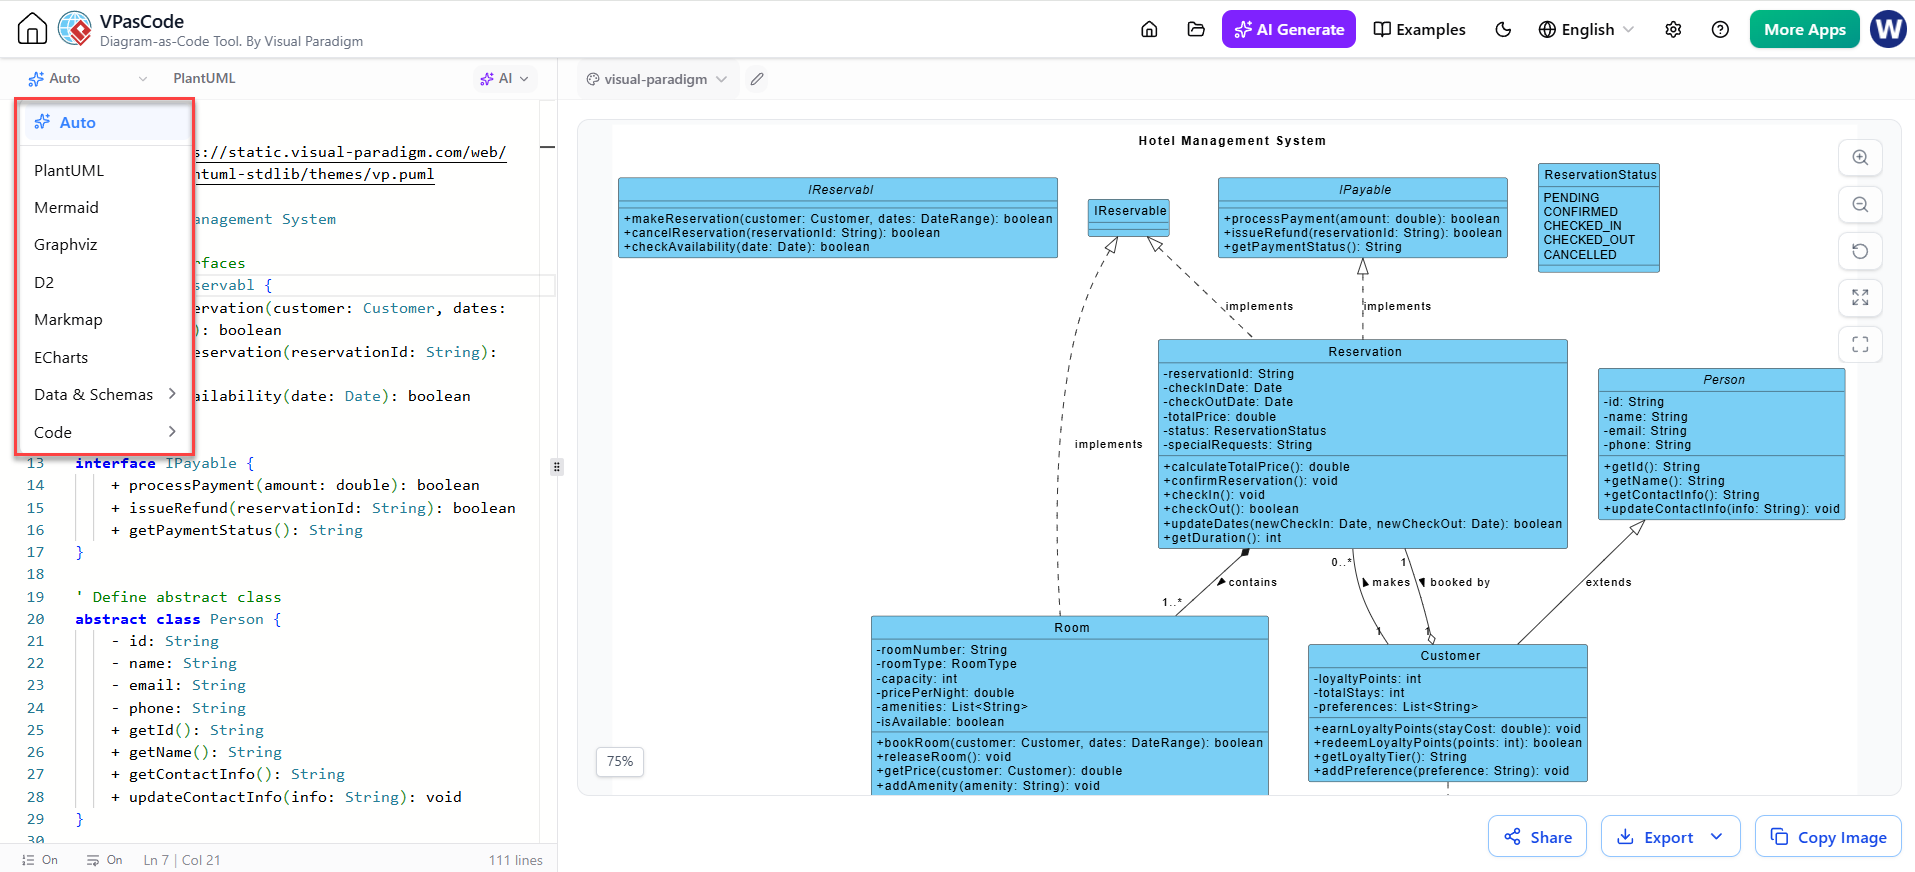1915x872 pixels.
Task: Toggle dark mode moon icon
Action: (1503, 29)
